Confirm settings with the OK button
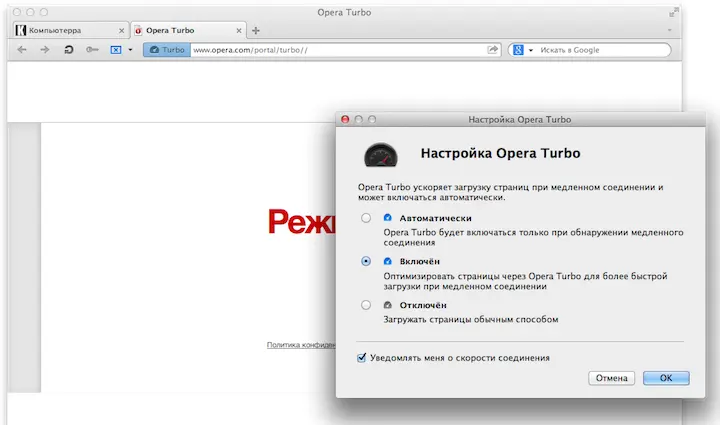This screenshot has height=425, width=720. (665, 378)
